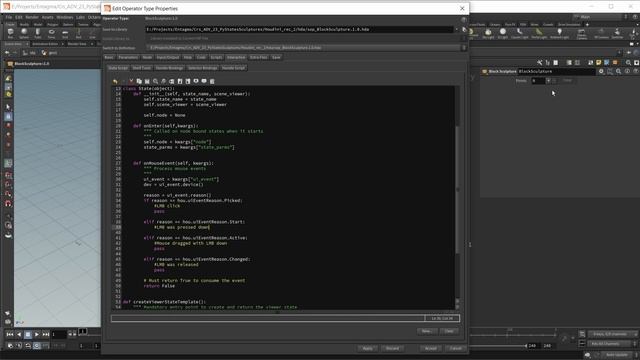Screen dimensions: 640x360
Task: Click Switcher shelf tool
Action: [x=617, y=33]
